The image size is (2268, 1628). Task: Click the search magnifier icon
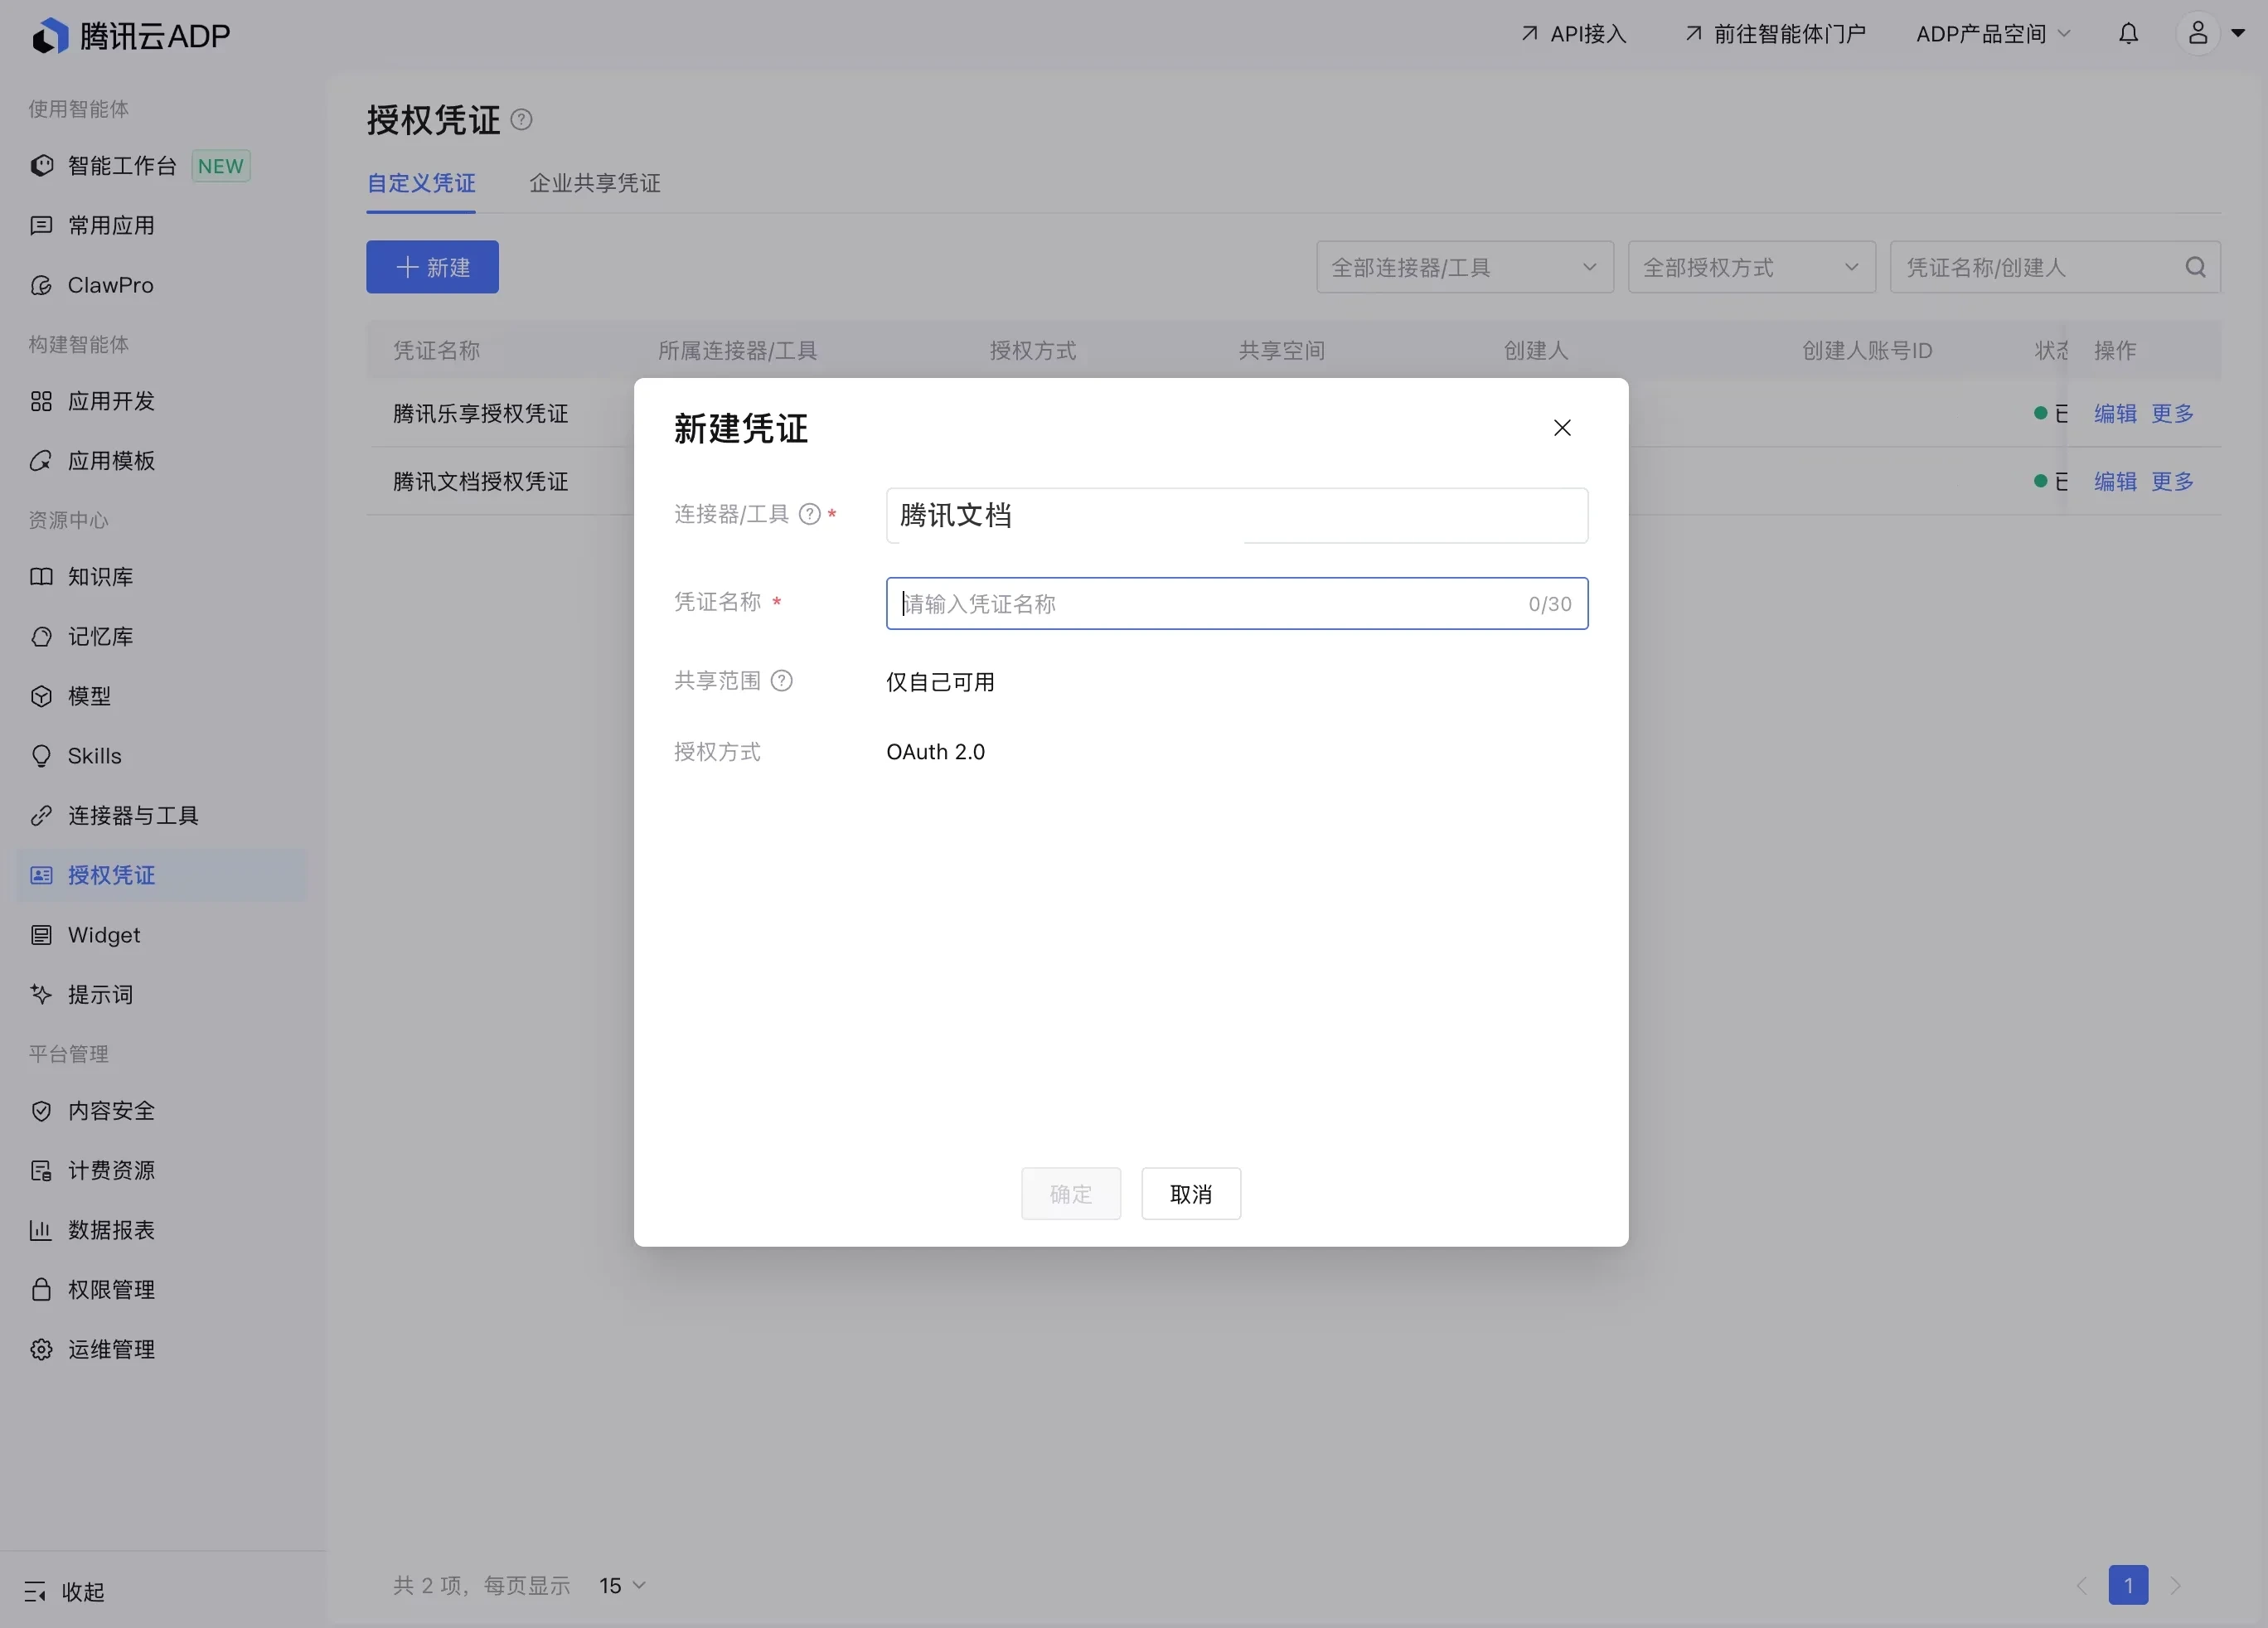pos(2195,267)
